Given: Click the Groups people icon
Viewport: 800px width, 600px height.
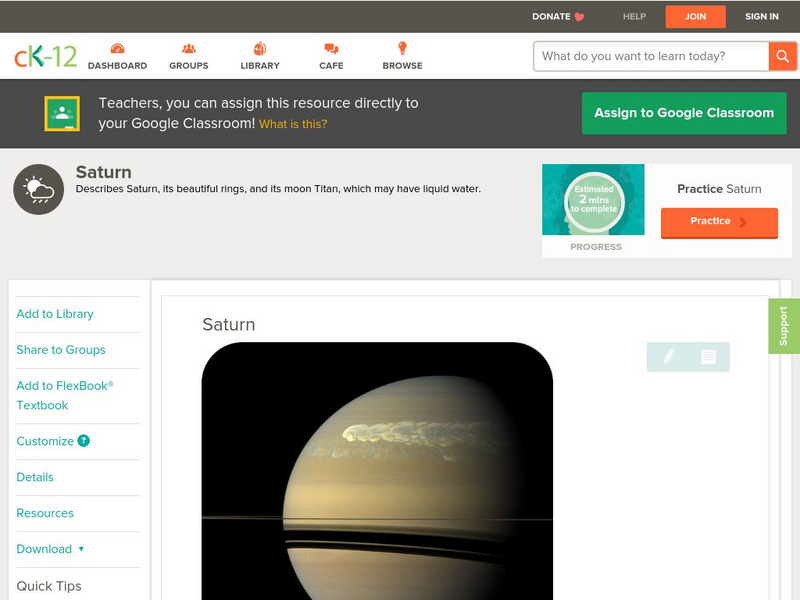Looking at the screenshot, I should tap(188, 48).
